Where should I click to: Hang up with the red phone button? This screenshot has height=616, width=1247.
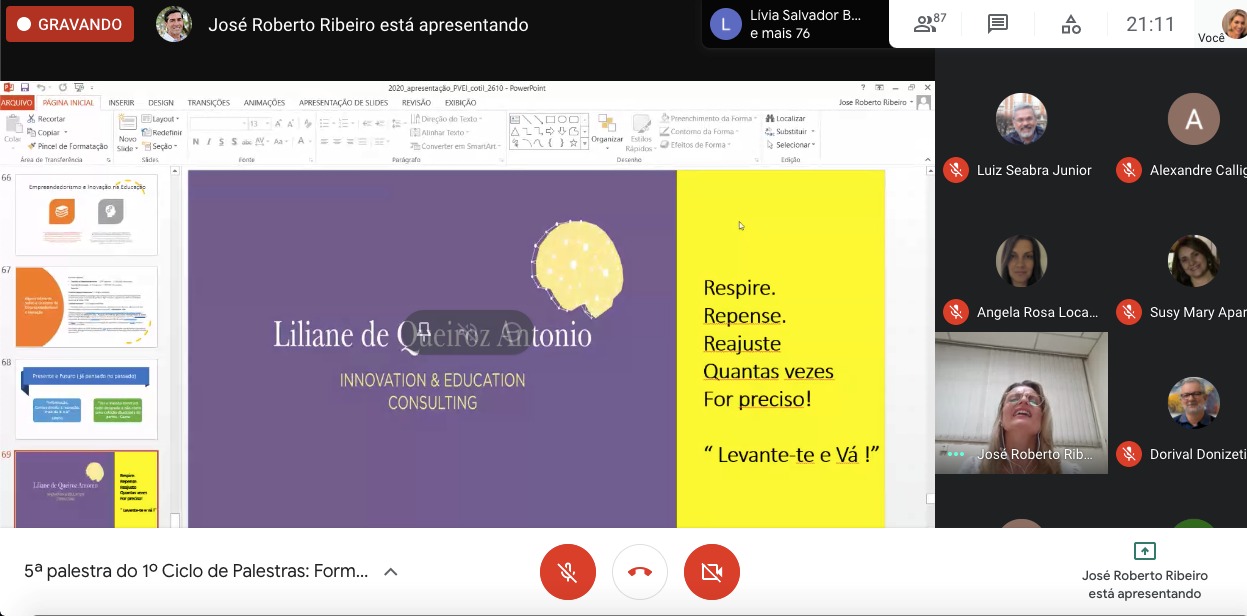pos(640,572)
